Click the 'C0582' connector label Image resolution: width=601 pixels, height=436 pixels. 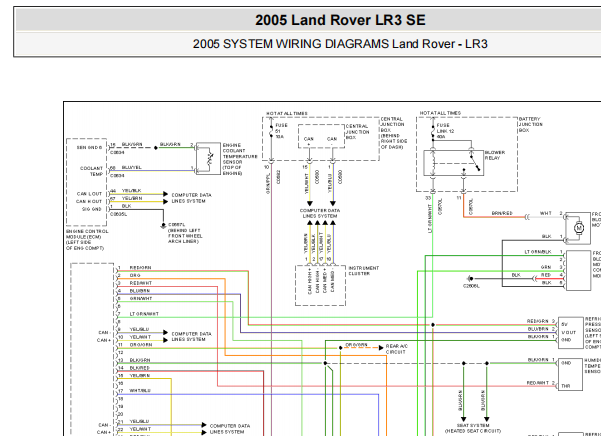coord(278,177)
